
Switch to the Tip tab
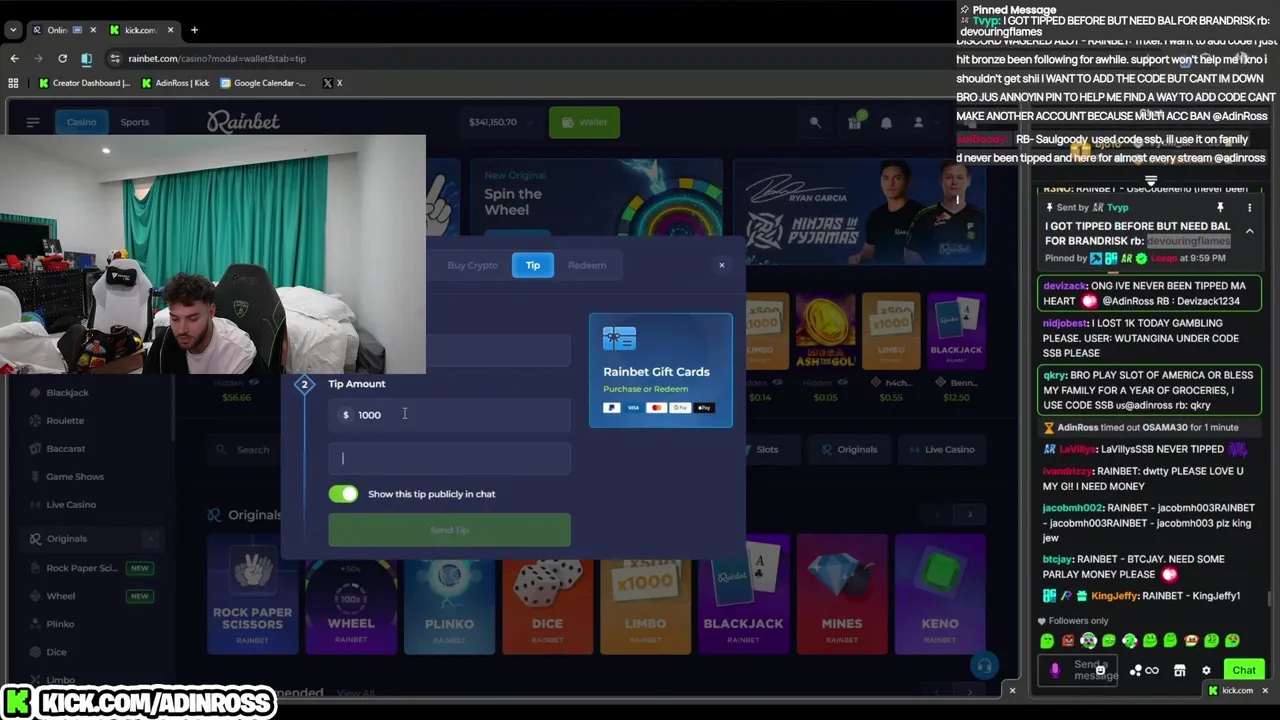coord(533,265)
